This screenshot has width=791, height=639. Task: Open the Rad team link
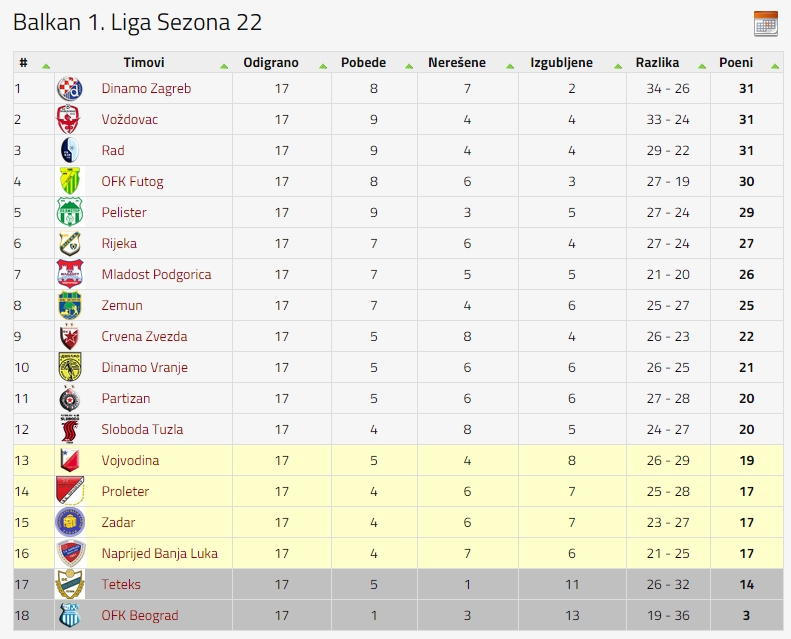[113, 150]
